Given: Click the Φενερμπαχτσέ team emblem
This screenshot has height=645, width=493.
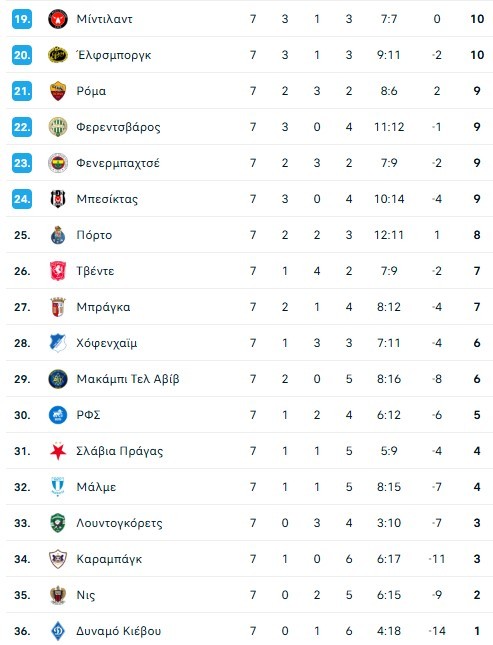Looking at the screenshot, I should pos(58,163).
